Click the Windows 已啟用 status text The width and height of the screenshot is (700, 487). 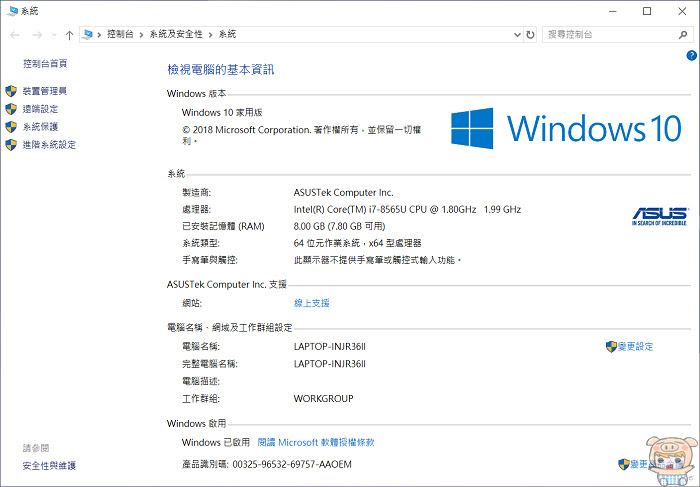click(x=216, y=442)
